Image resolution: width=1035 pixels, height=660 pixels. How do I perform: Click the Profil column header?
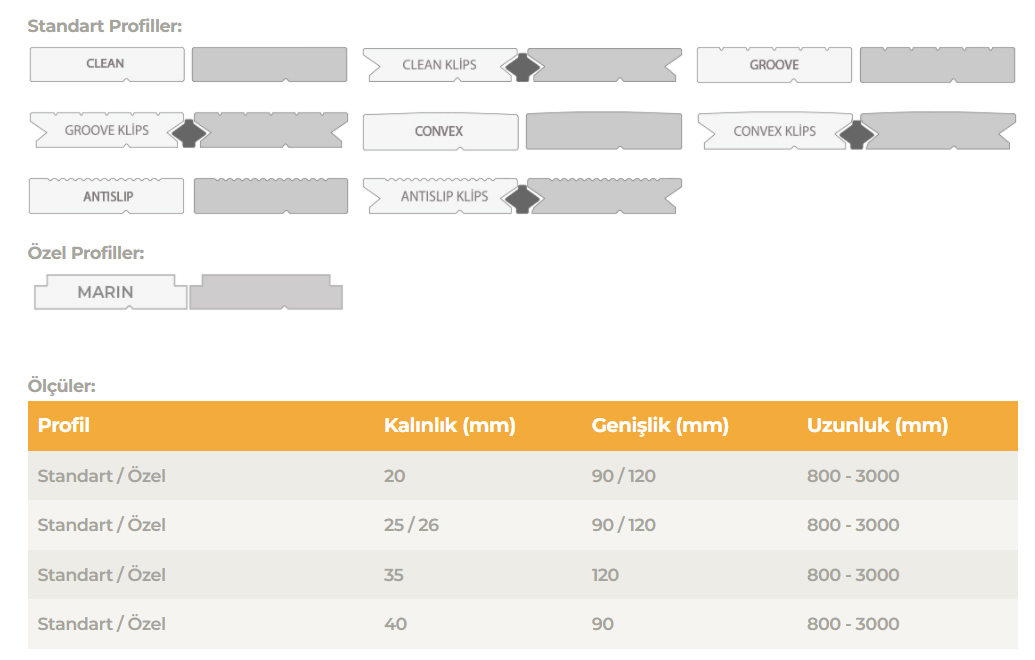(64, 426)
